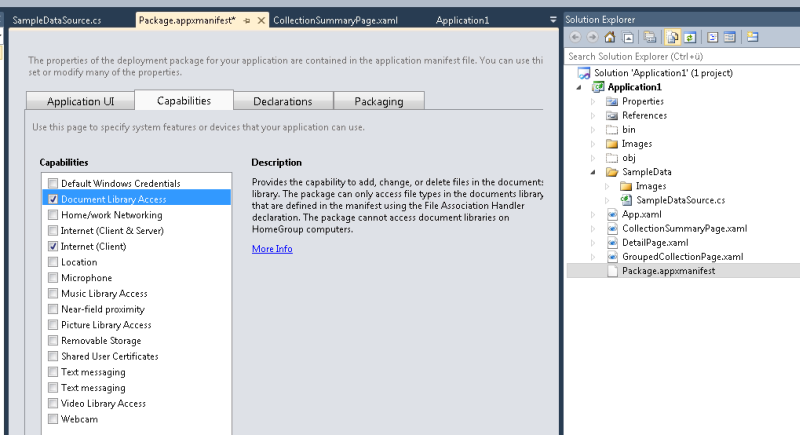
Task: Click the Home icon in Solution Explorer
Action: pyautogui.click(x=611, y=37)
